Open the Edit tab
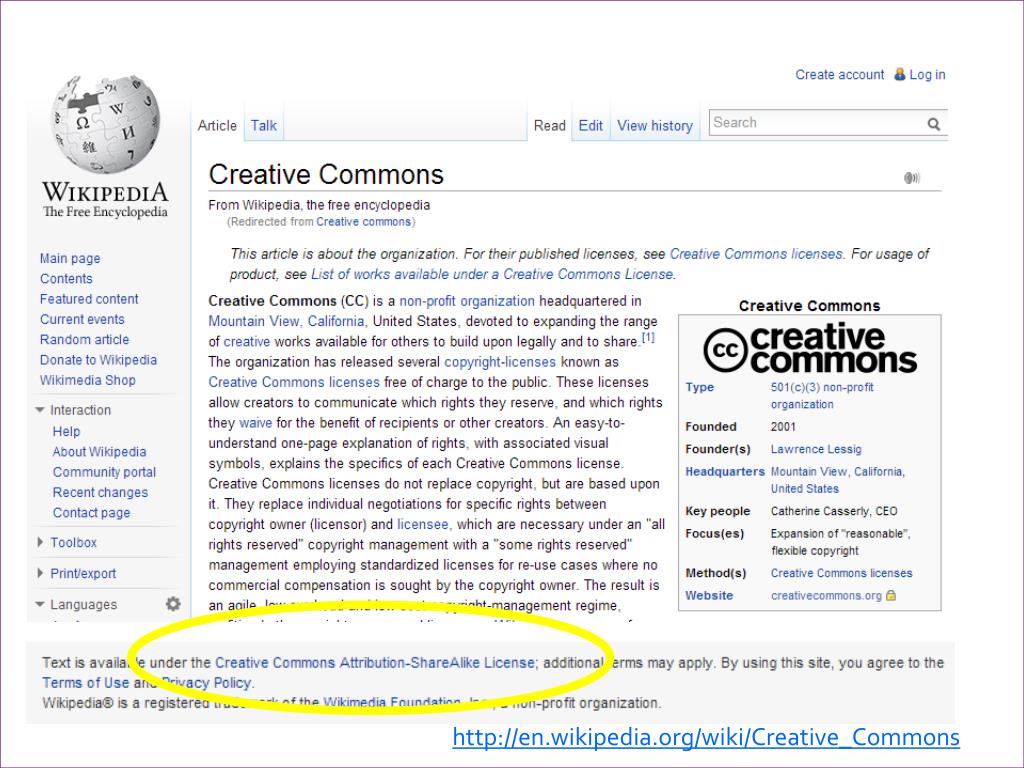Screen dimensions: 1024x768 [590, 125]
